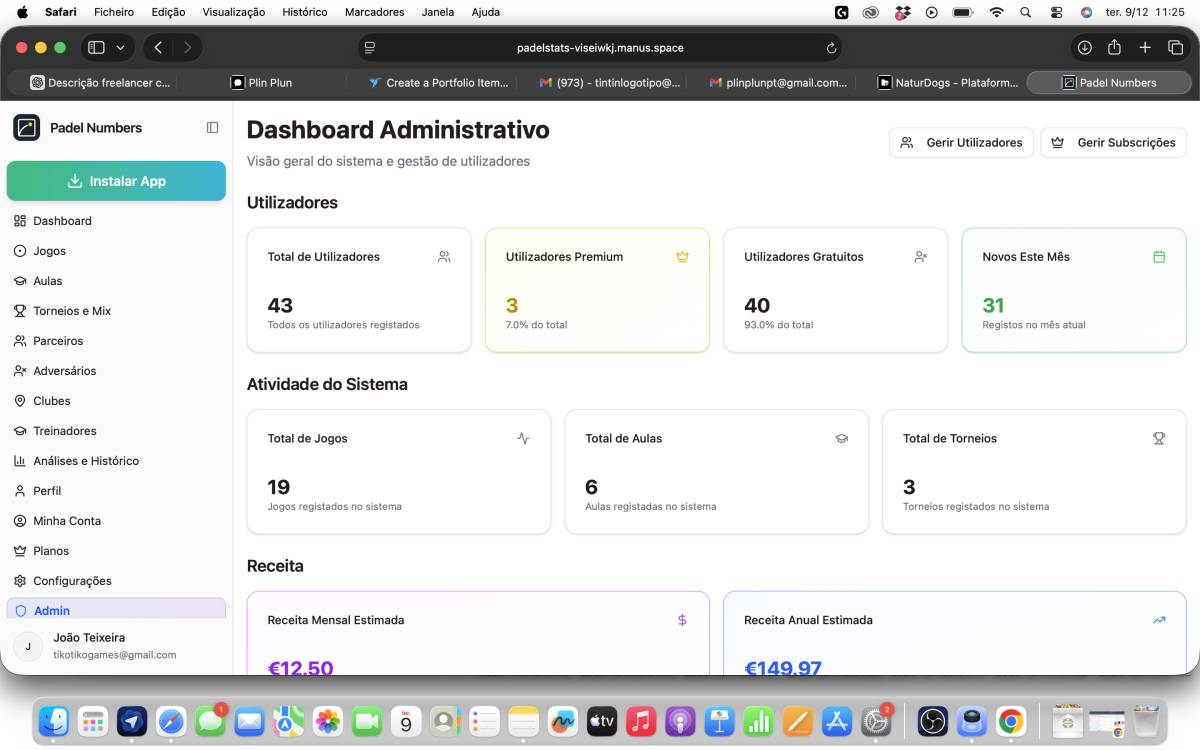Click the €149.97 annual revenue value

point(783,668)
